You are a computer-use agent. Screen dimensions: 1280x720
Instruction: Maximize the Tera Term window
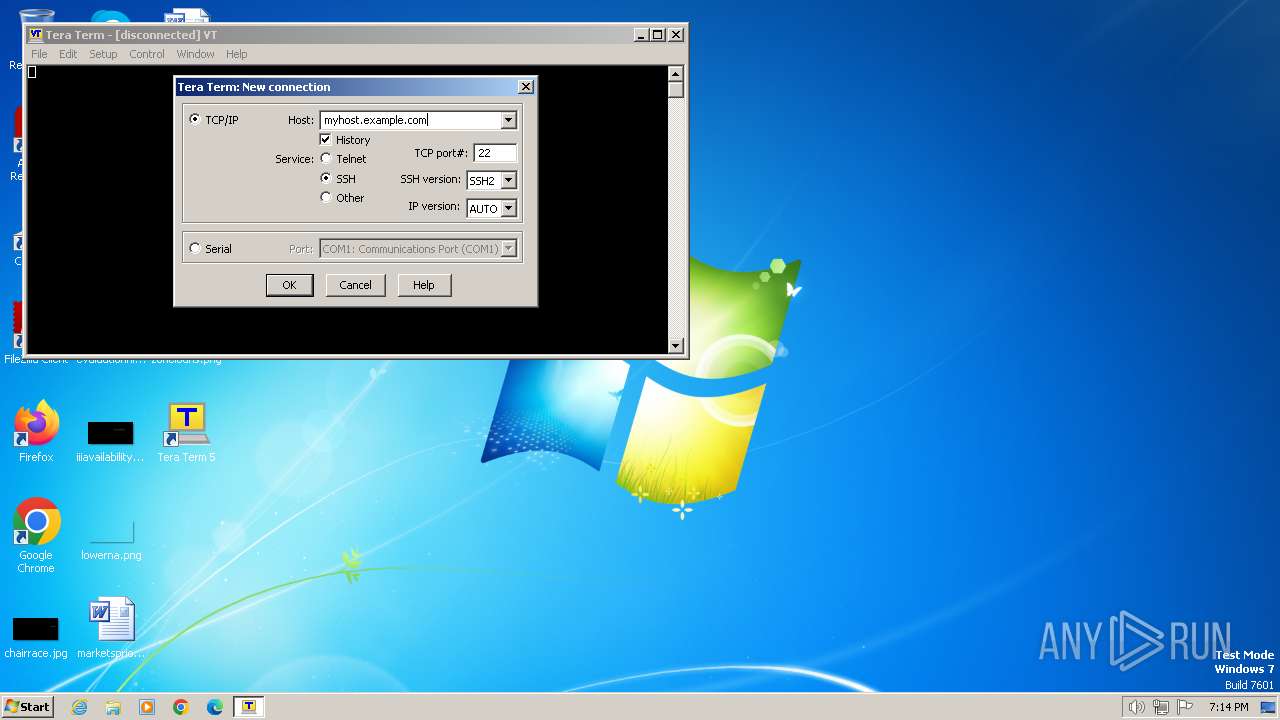point(657,34)
